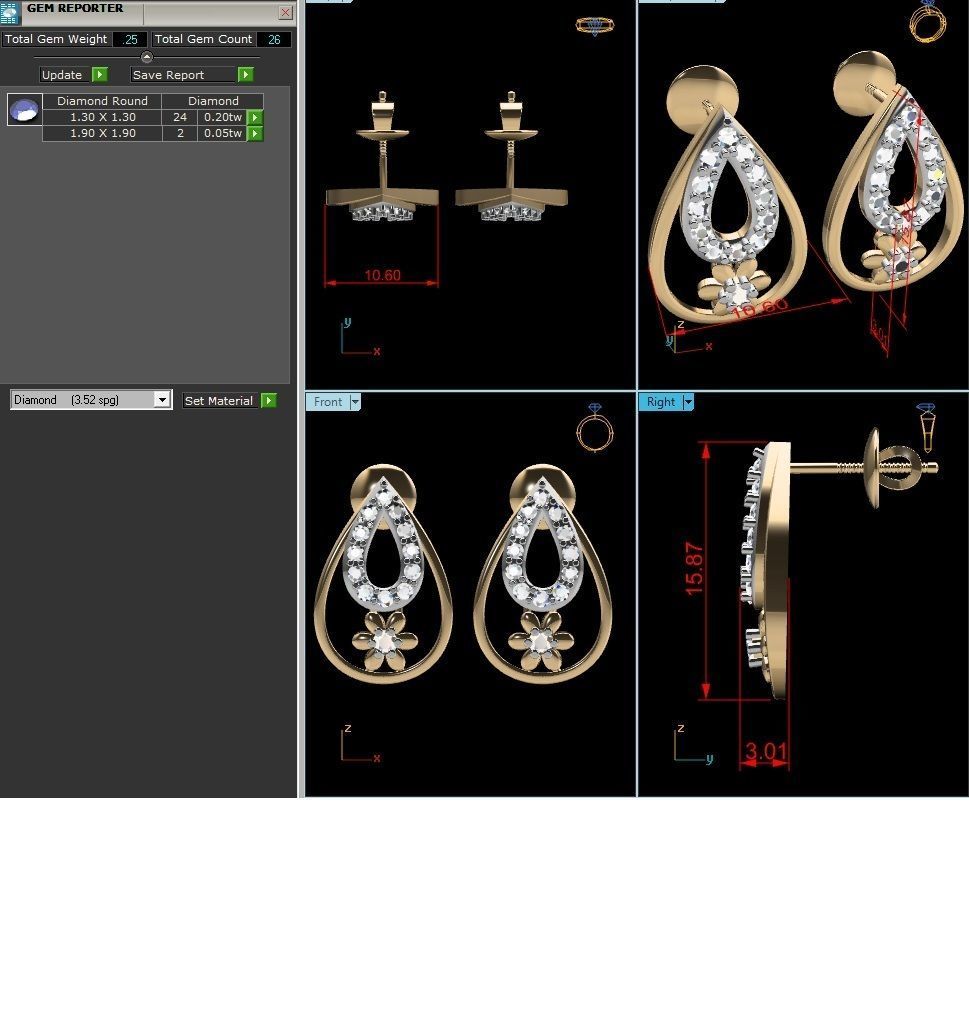The image size is (969, 1016).
Task: Click the 0.05tw weight cell
Action: [222, 133]
